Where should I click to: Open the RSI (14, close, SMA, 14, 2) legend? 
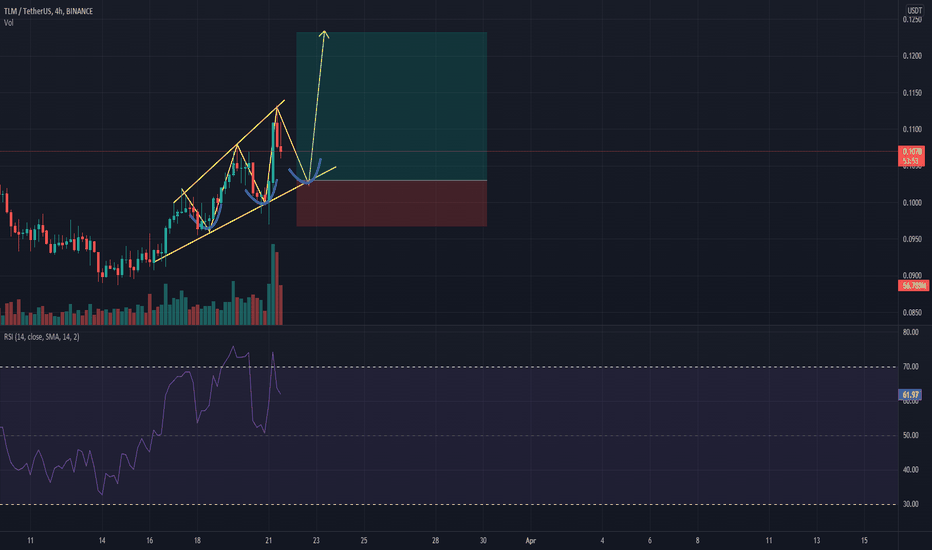pos(42,337)
